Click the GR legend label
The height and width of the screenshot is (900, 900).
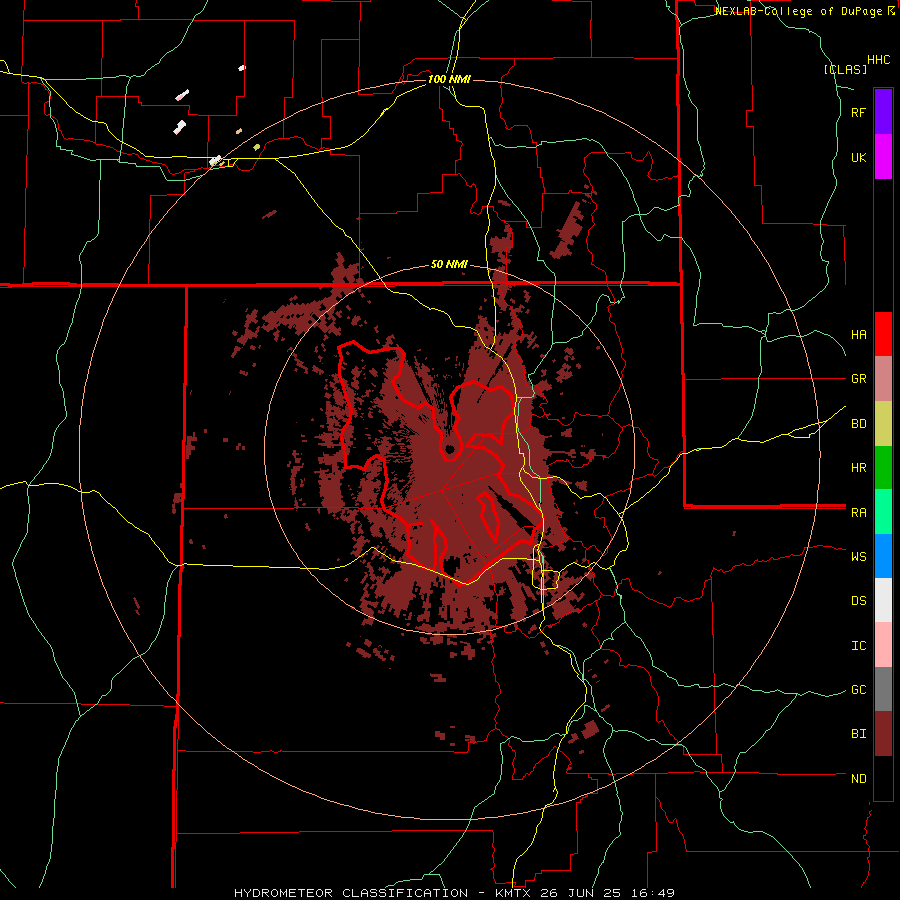point(858,379)
